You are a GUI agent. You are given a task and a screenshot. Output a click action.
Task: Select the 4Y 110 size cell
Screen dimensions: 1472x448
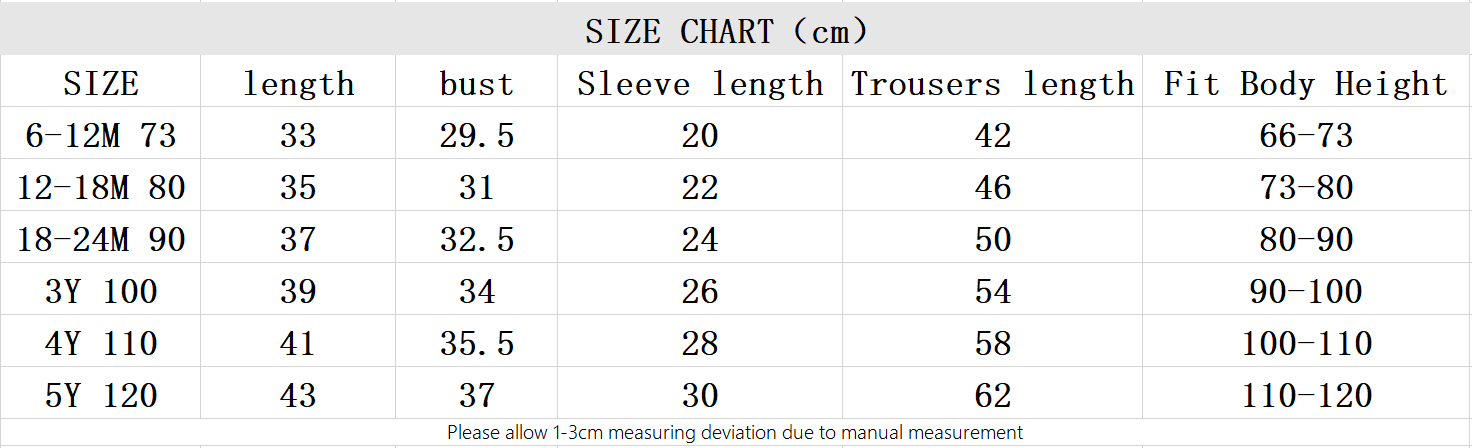click(x=101, y=343)
